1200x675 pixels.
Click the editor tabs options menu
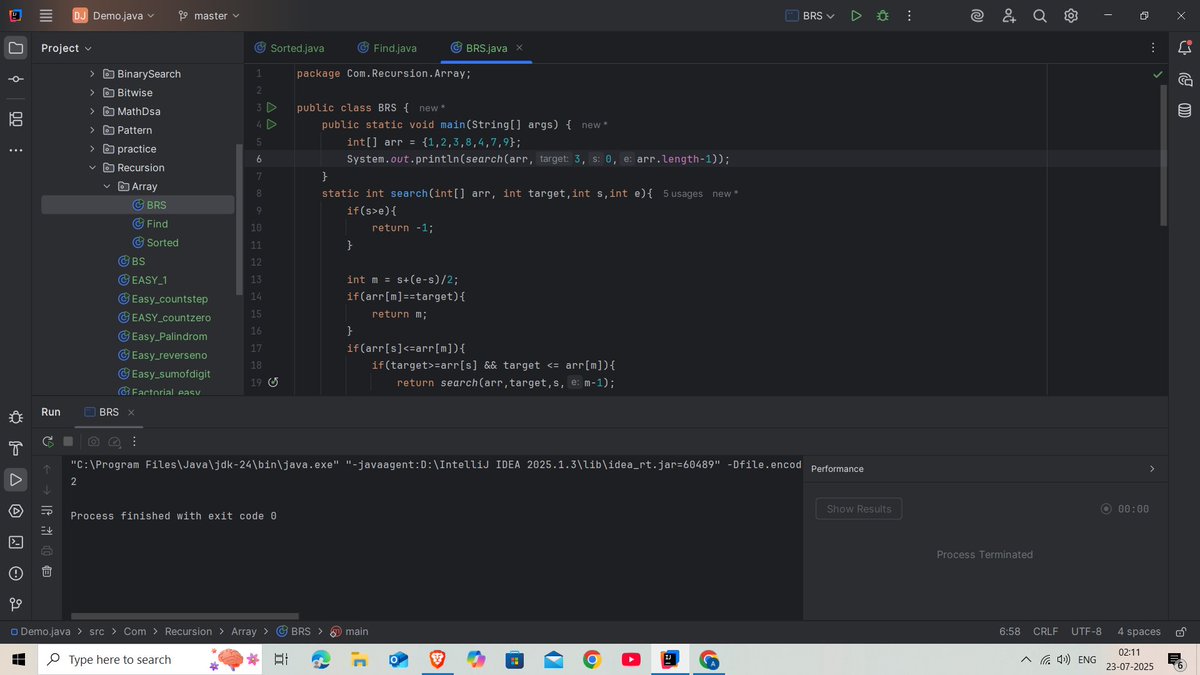[1153, 47]
